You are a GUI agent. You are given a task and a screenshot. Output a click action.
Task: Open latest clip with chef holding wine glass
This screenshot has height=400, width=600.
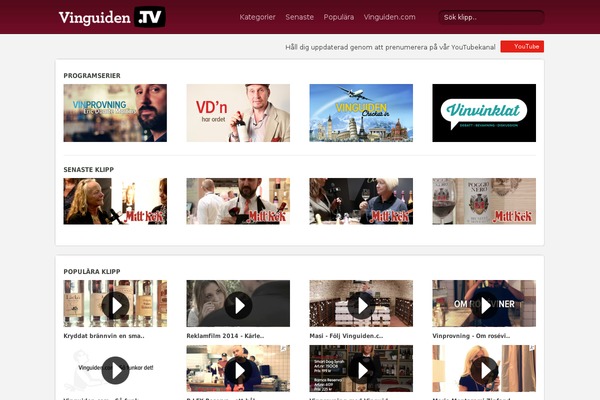(x=361, y=201)
